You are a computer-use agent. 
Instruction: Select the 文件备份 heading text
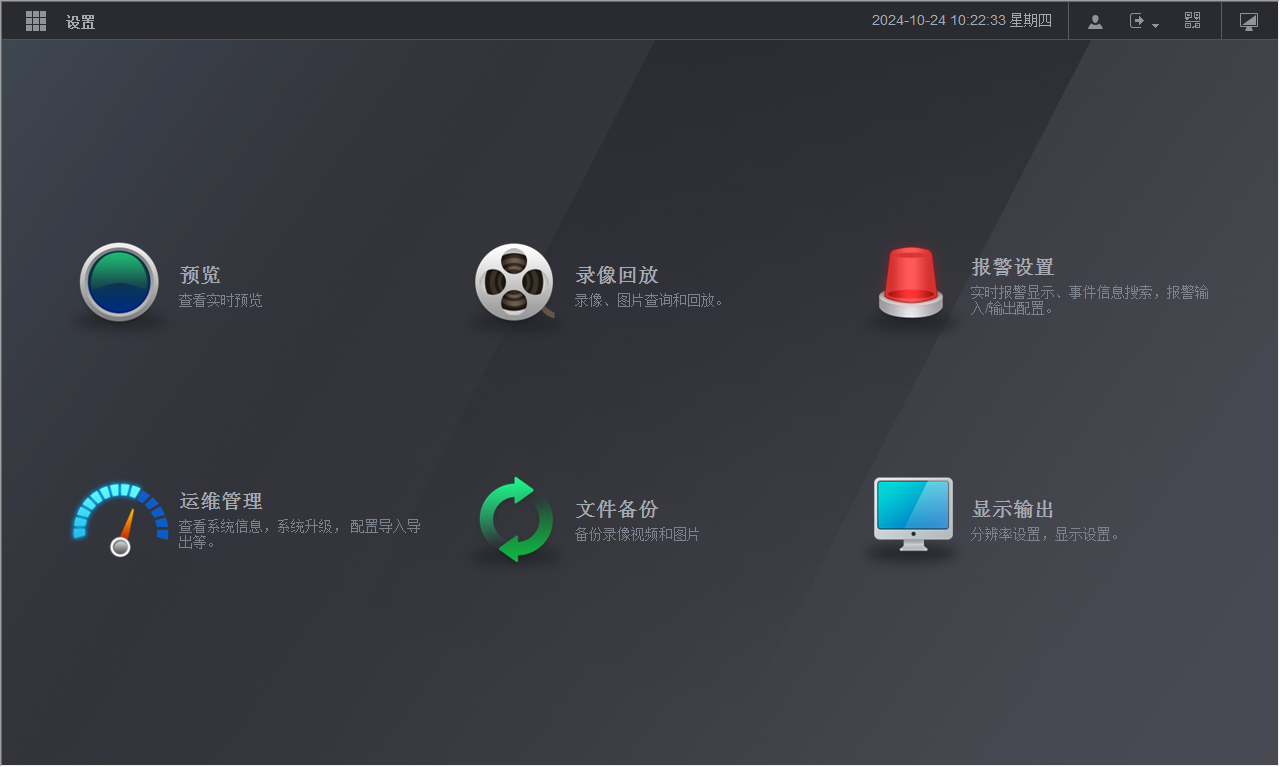[x=617, y=509]
